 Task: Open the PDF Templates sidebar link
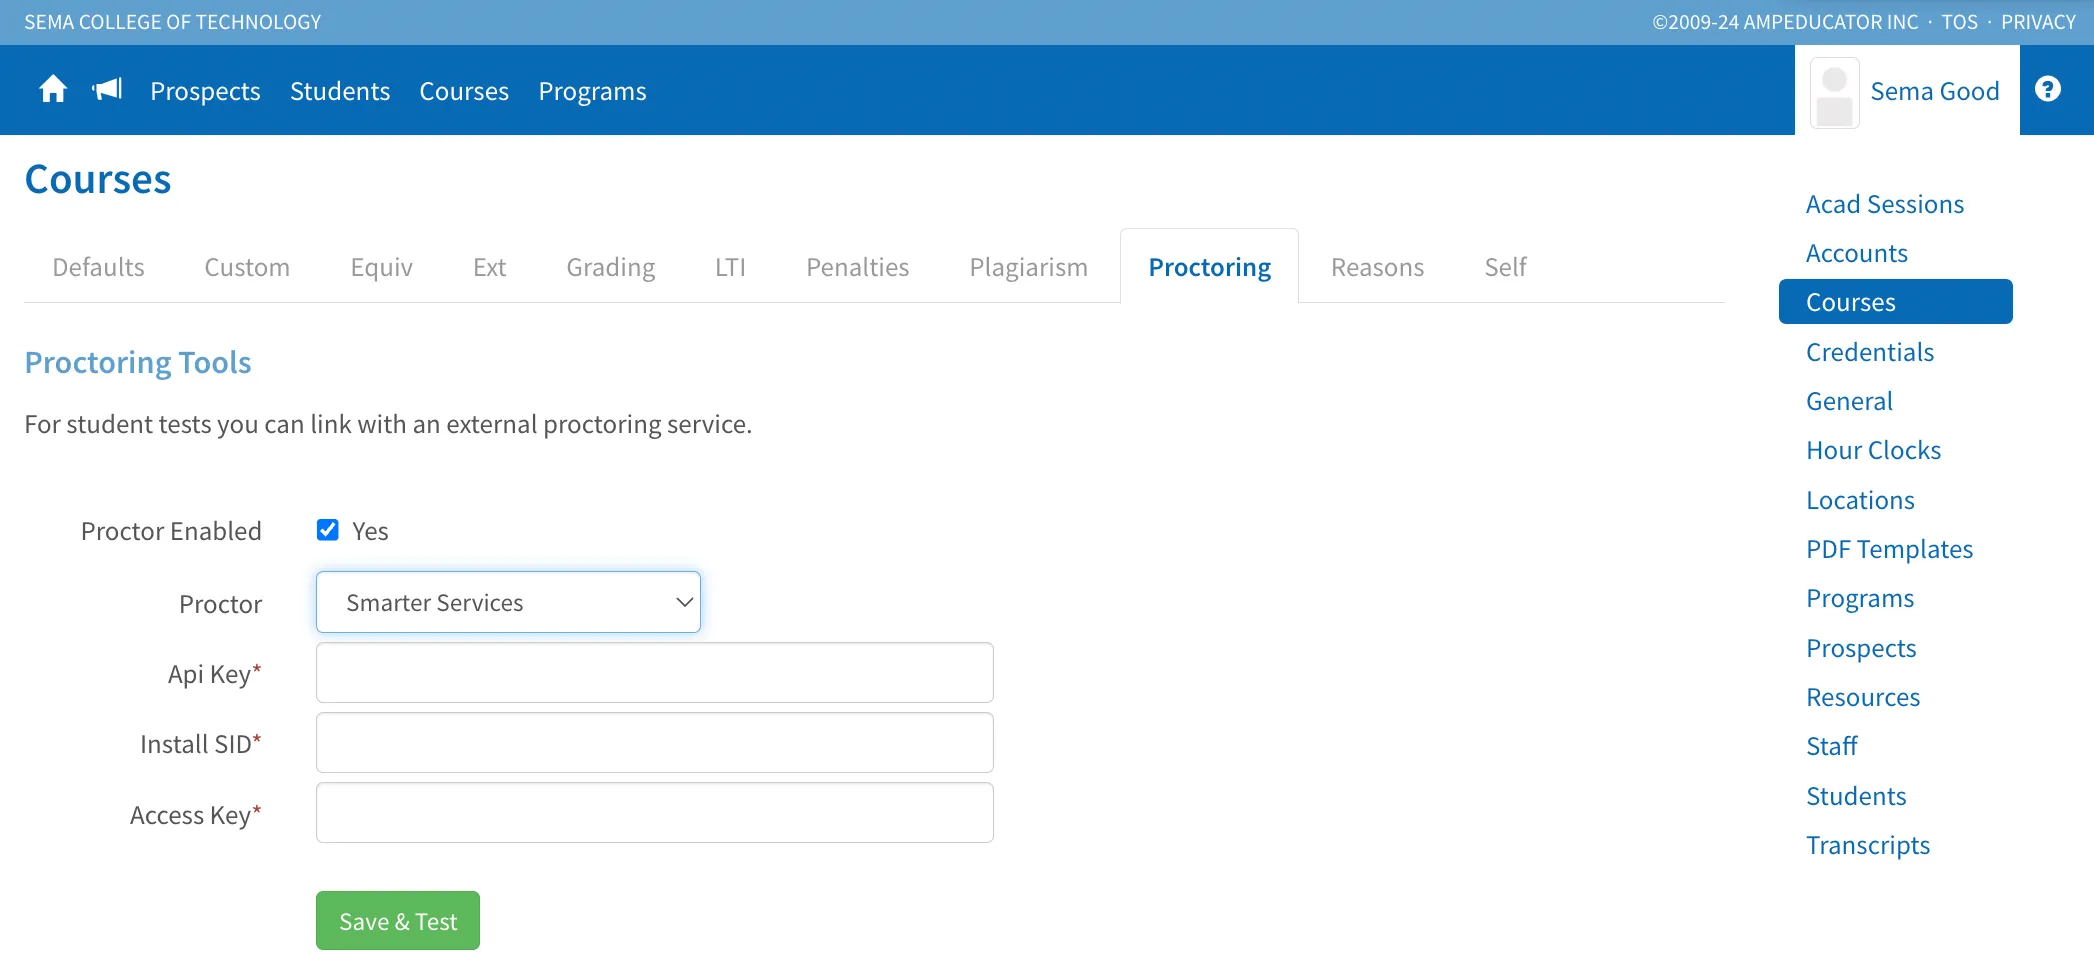[x=1889, y=549]
